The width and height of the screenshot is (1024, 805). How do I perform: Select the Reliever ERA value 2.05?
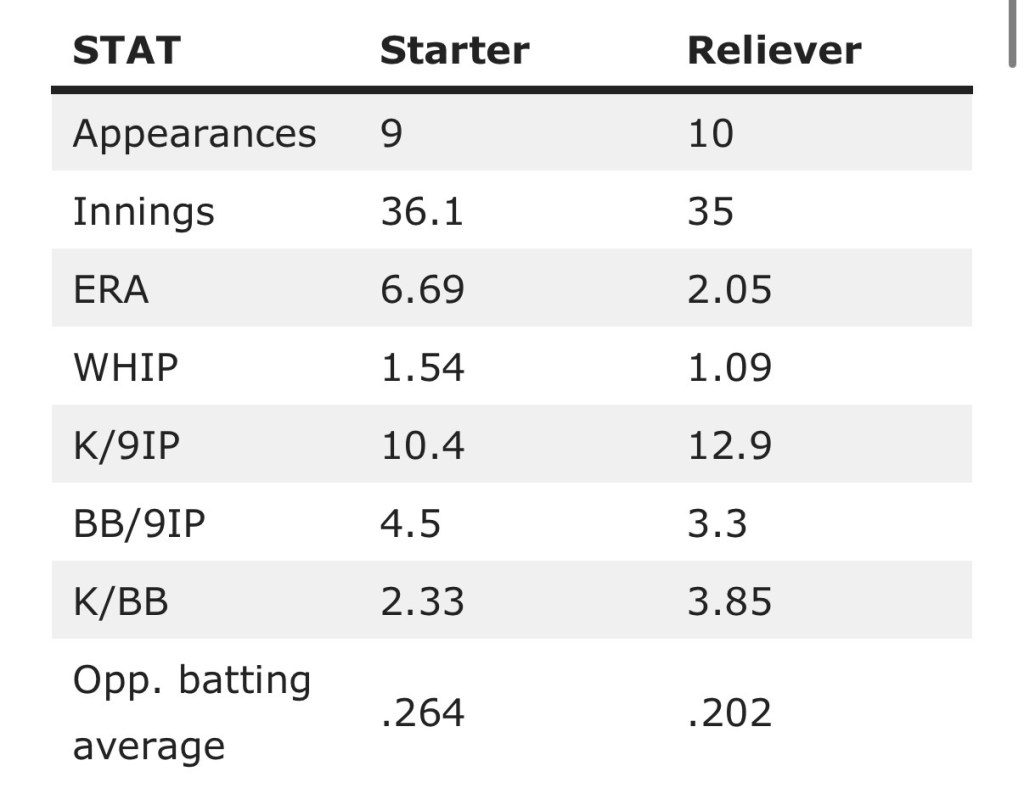tap(729, 289)
